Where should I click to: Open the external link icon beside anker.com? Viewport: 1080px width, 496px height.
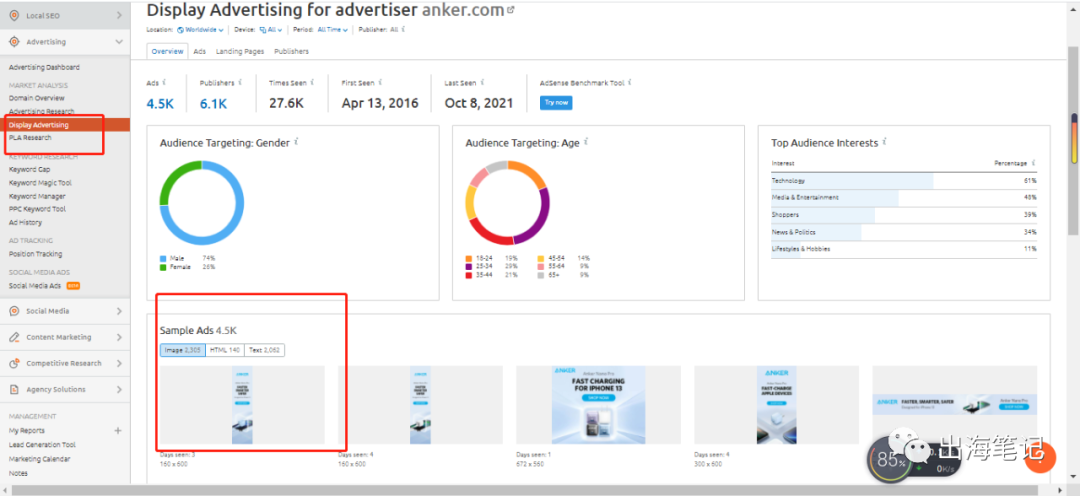[510, 10]
